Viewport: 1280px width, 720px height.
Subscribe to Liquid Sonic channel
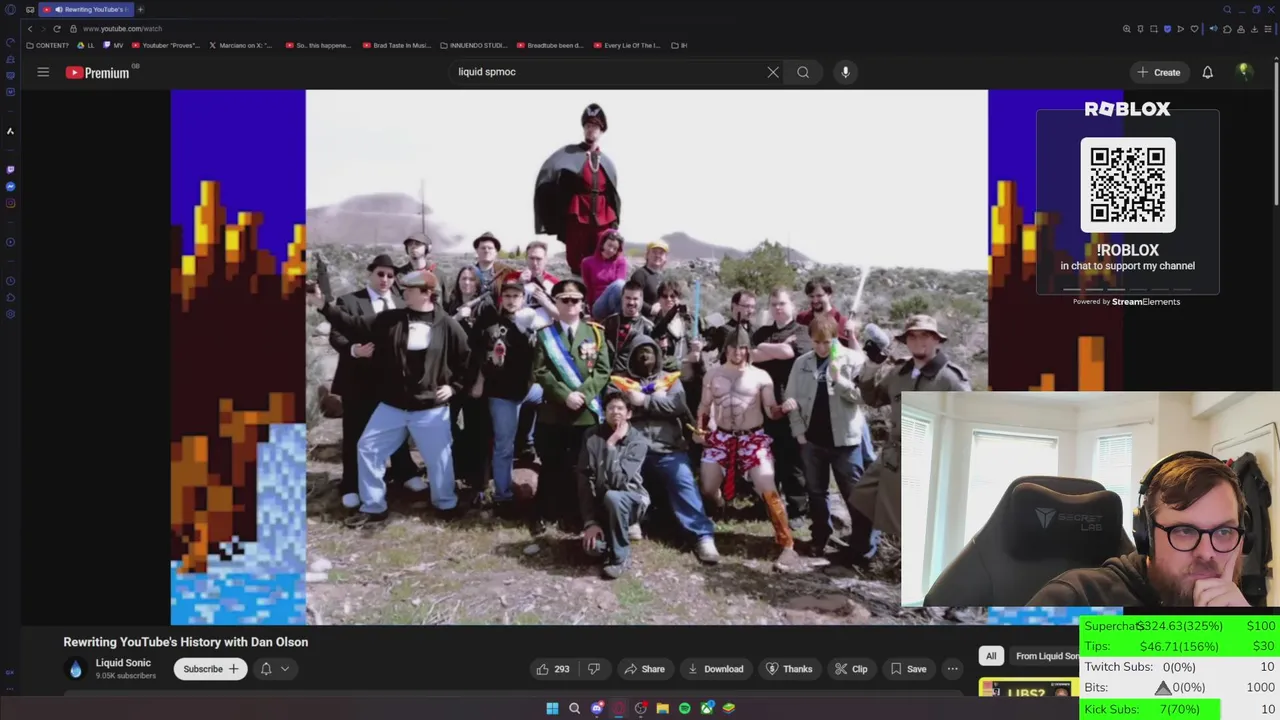(210, 669)
